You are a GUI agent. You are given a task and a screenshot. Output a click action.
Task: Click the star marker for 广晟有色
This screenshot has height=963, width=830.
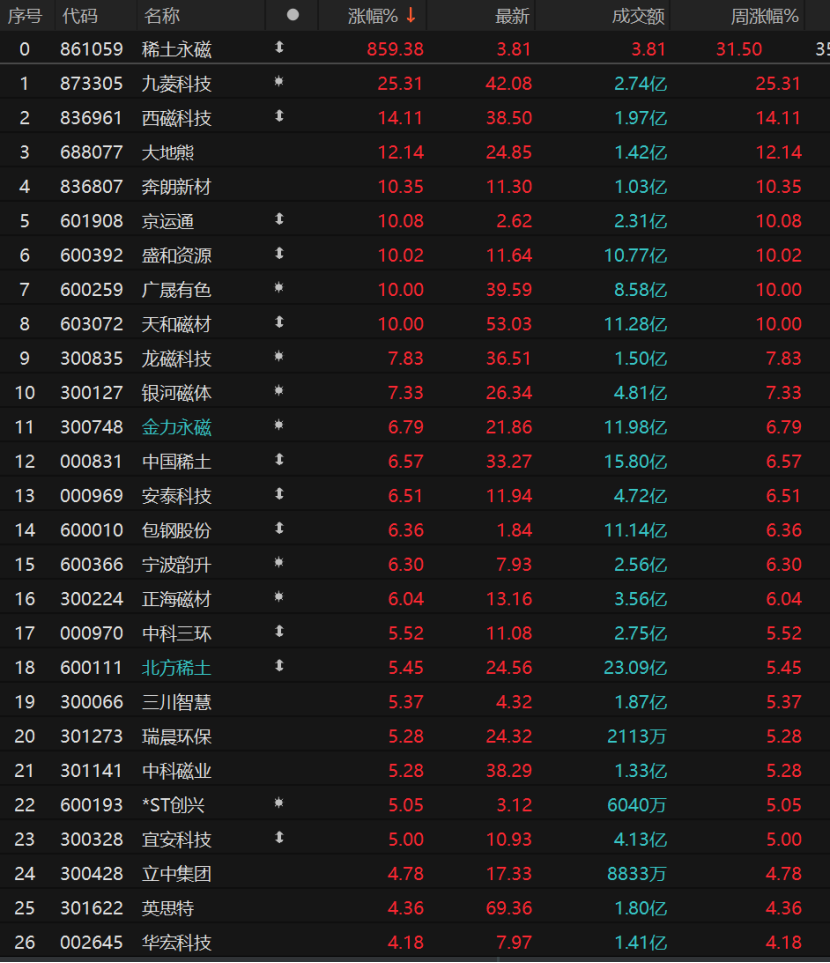coord(279,287)
